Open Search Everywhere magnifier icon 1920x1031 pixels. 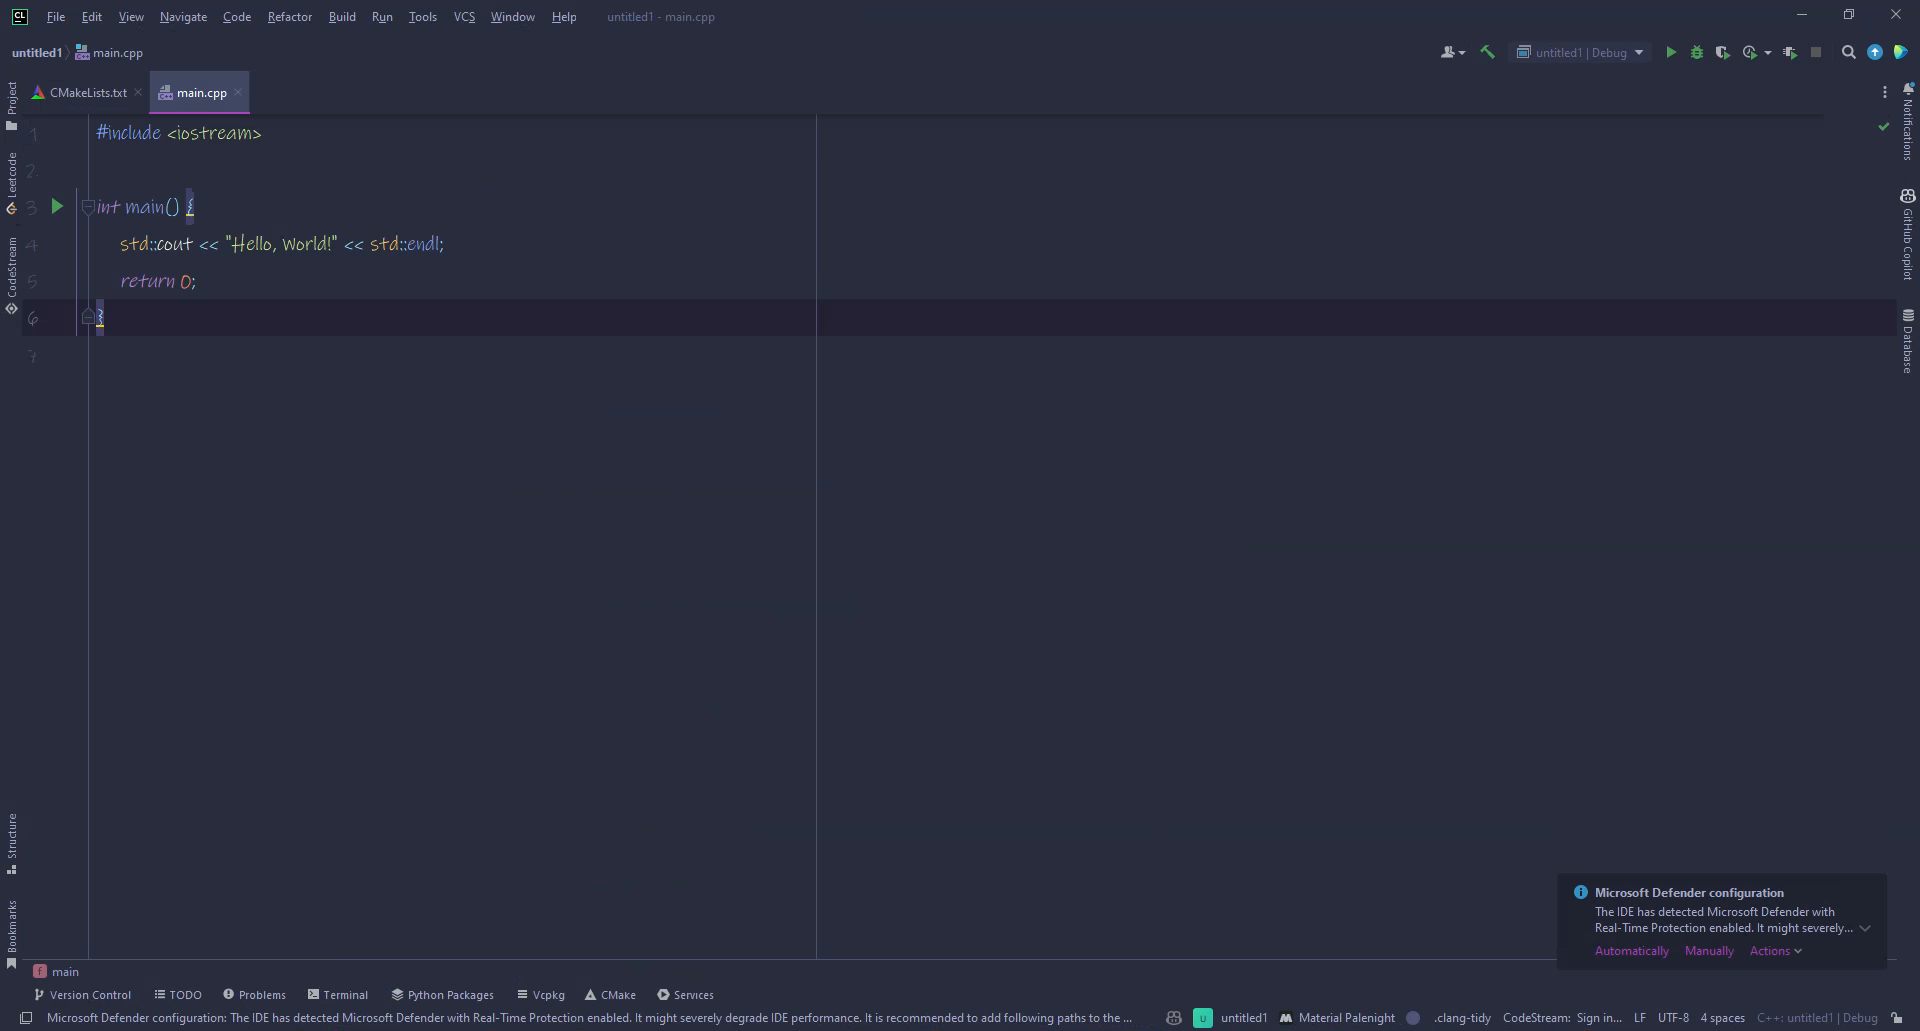pos(1848,53)
